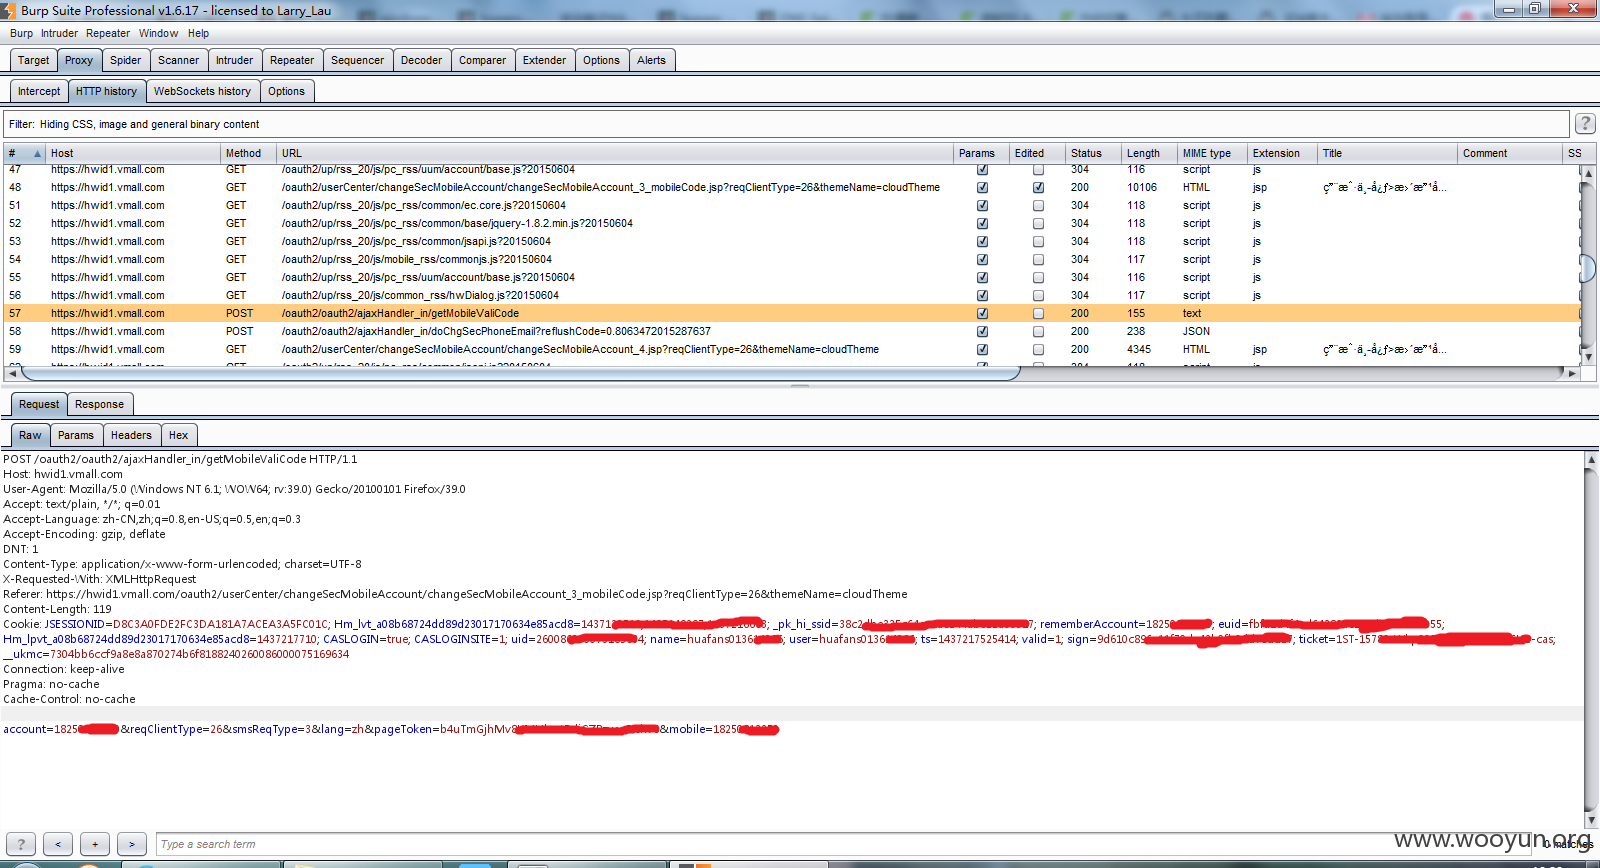The image size is (1600, 868).
Task: Open the Repeater tool tab
Action: pos(292,60)
